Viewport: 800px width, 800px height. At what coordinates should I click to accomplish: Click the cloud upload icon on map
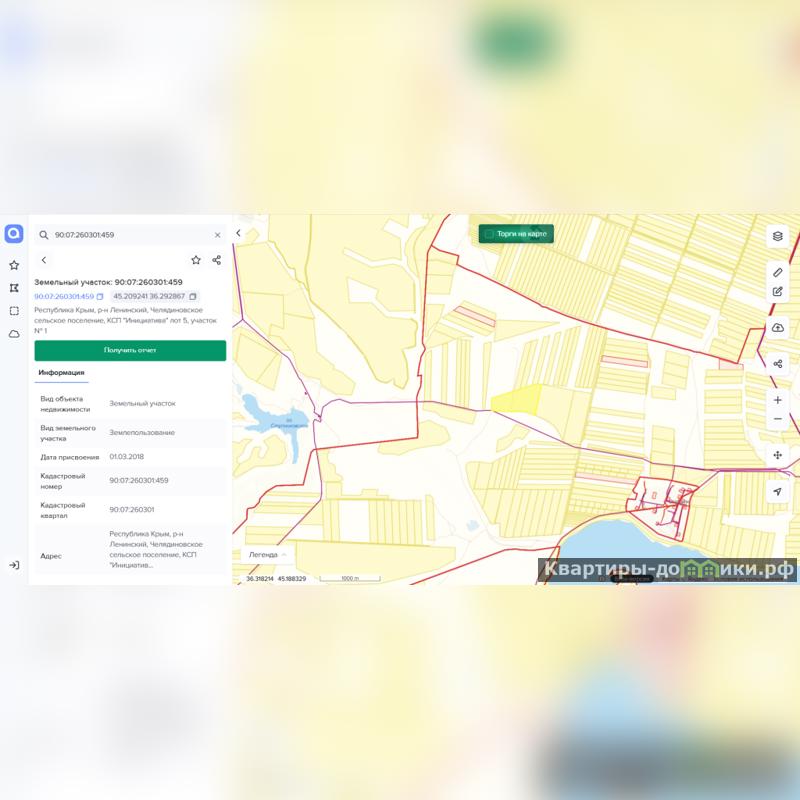(777, 328)
